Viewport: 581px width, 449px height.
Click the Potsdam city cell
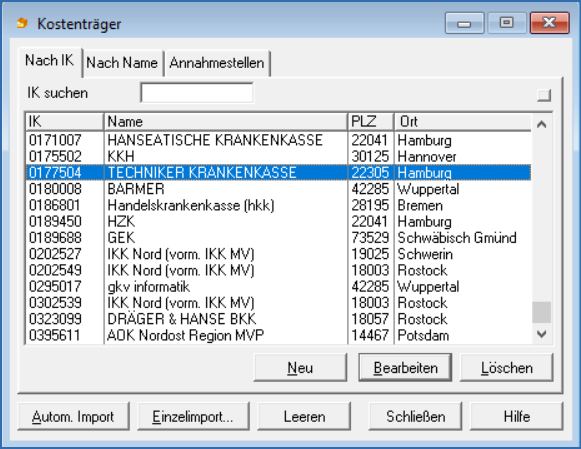point(423,336)
